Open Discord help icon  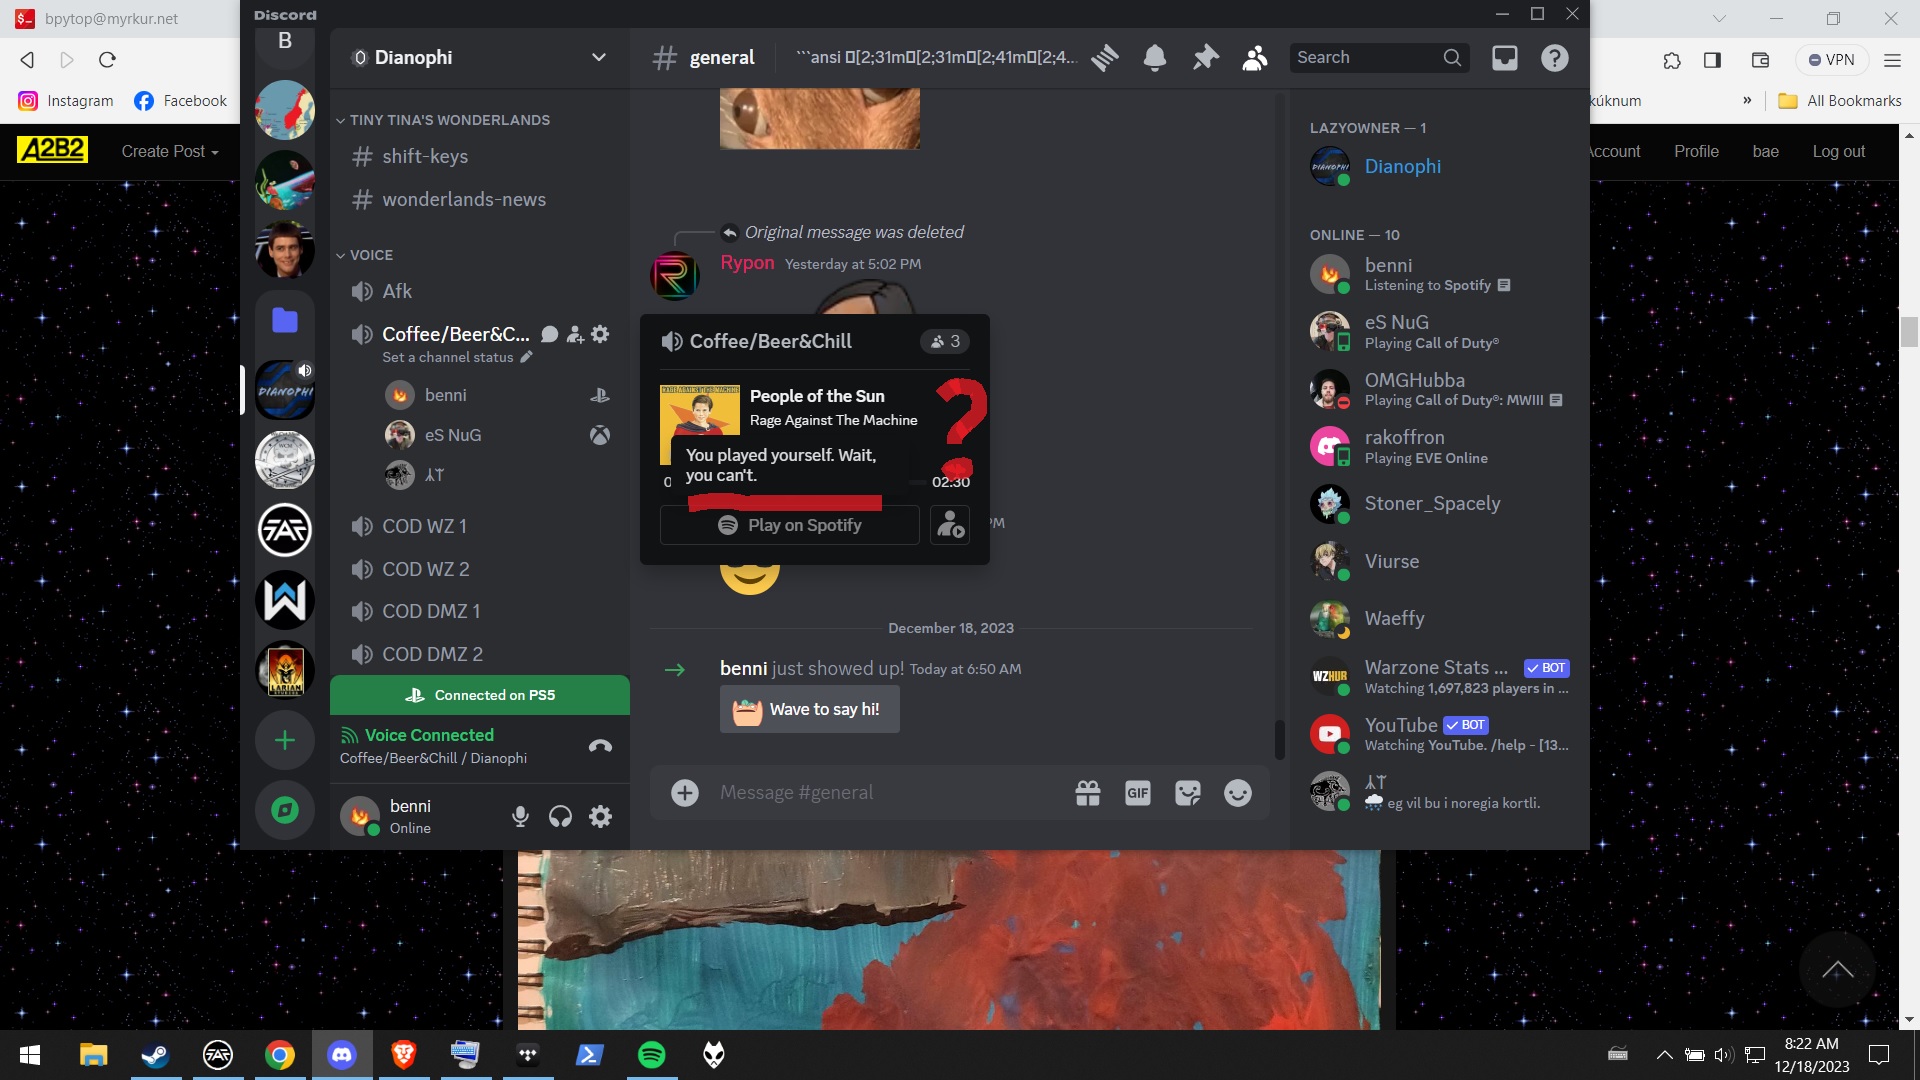(x=1555, y=58)
